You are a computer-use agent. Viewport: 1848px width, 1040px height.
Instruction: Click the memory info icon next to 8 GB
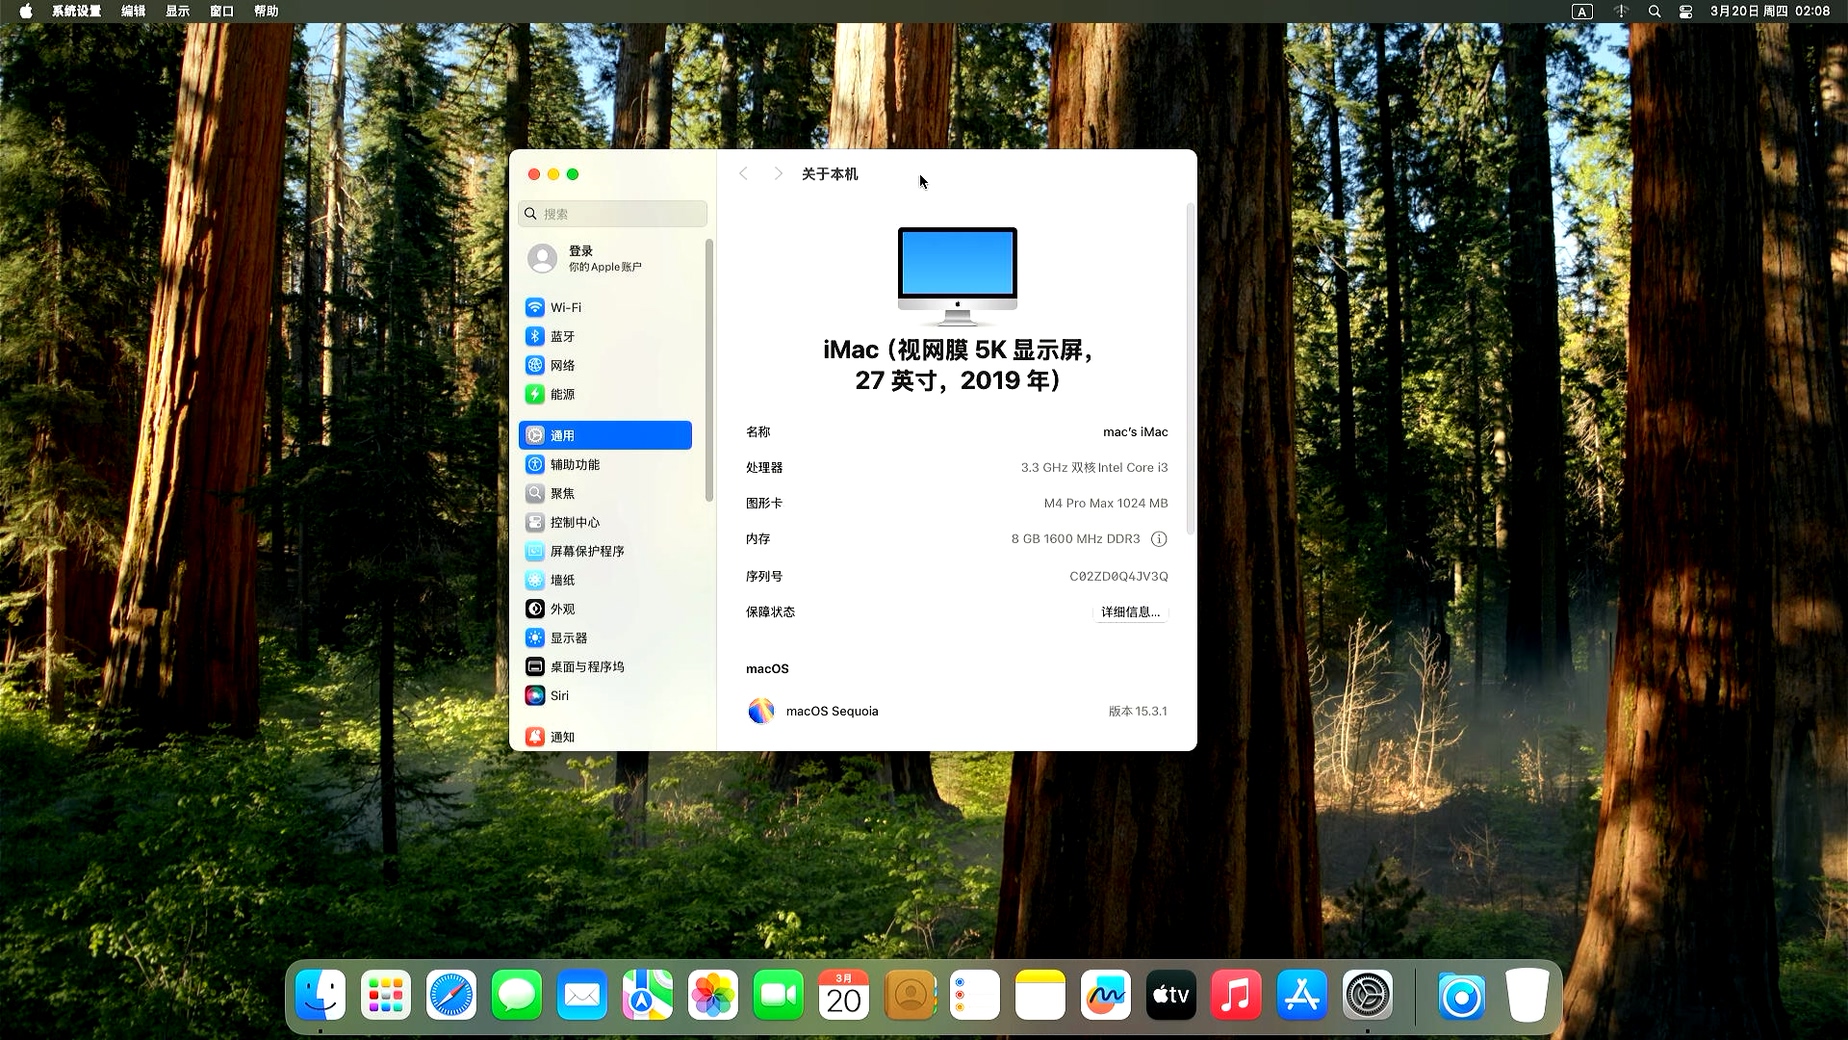tap(1159, 539)
